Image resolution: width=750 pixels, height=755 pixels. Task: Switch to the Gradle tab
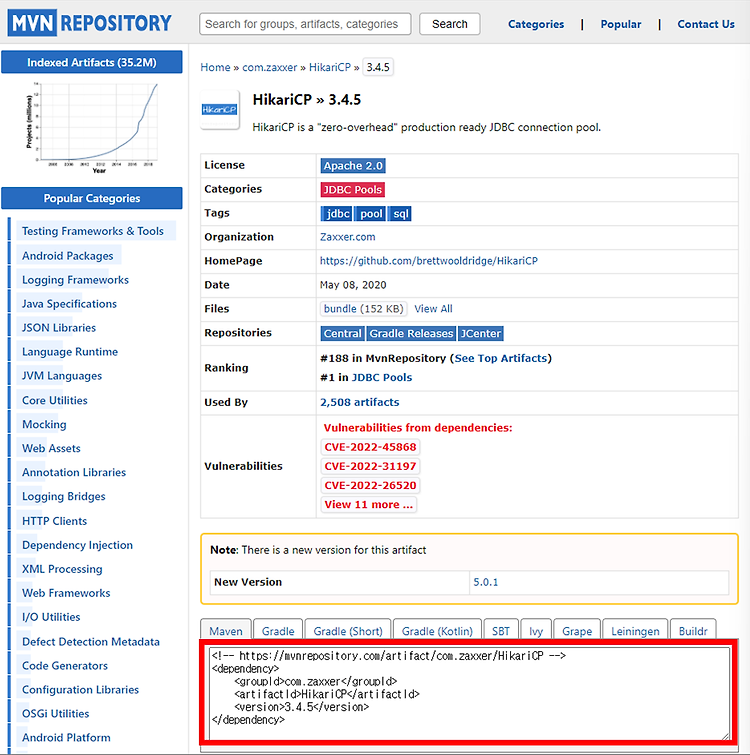coord(278,631)
